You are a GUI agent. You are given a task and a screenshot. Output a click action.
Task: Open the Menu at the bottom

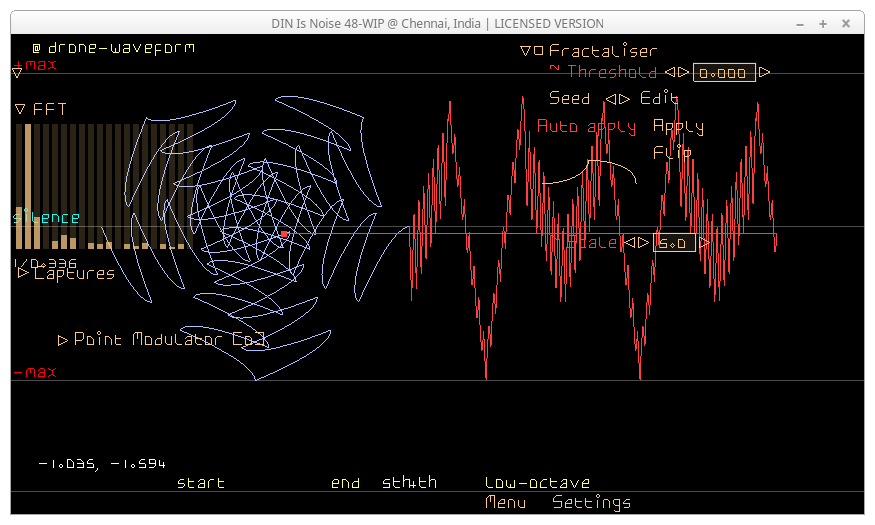505,502
